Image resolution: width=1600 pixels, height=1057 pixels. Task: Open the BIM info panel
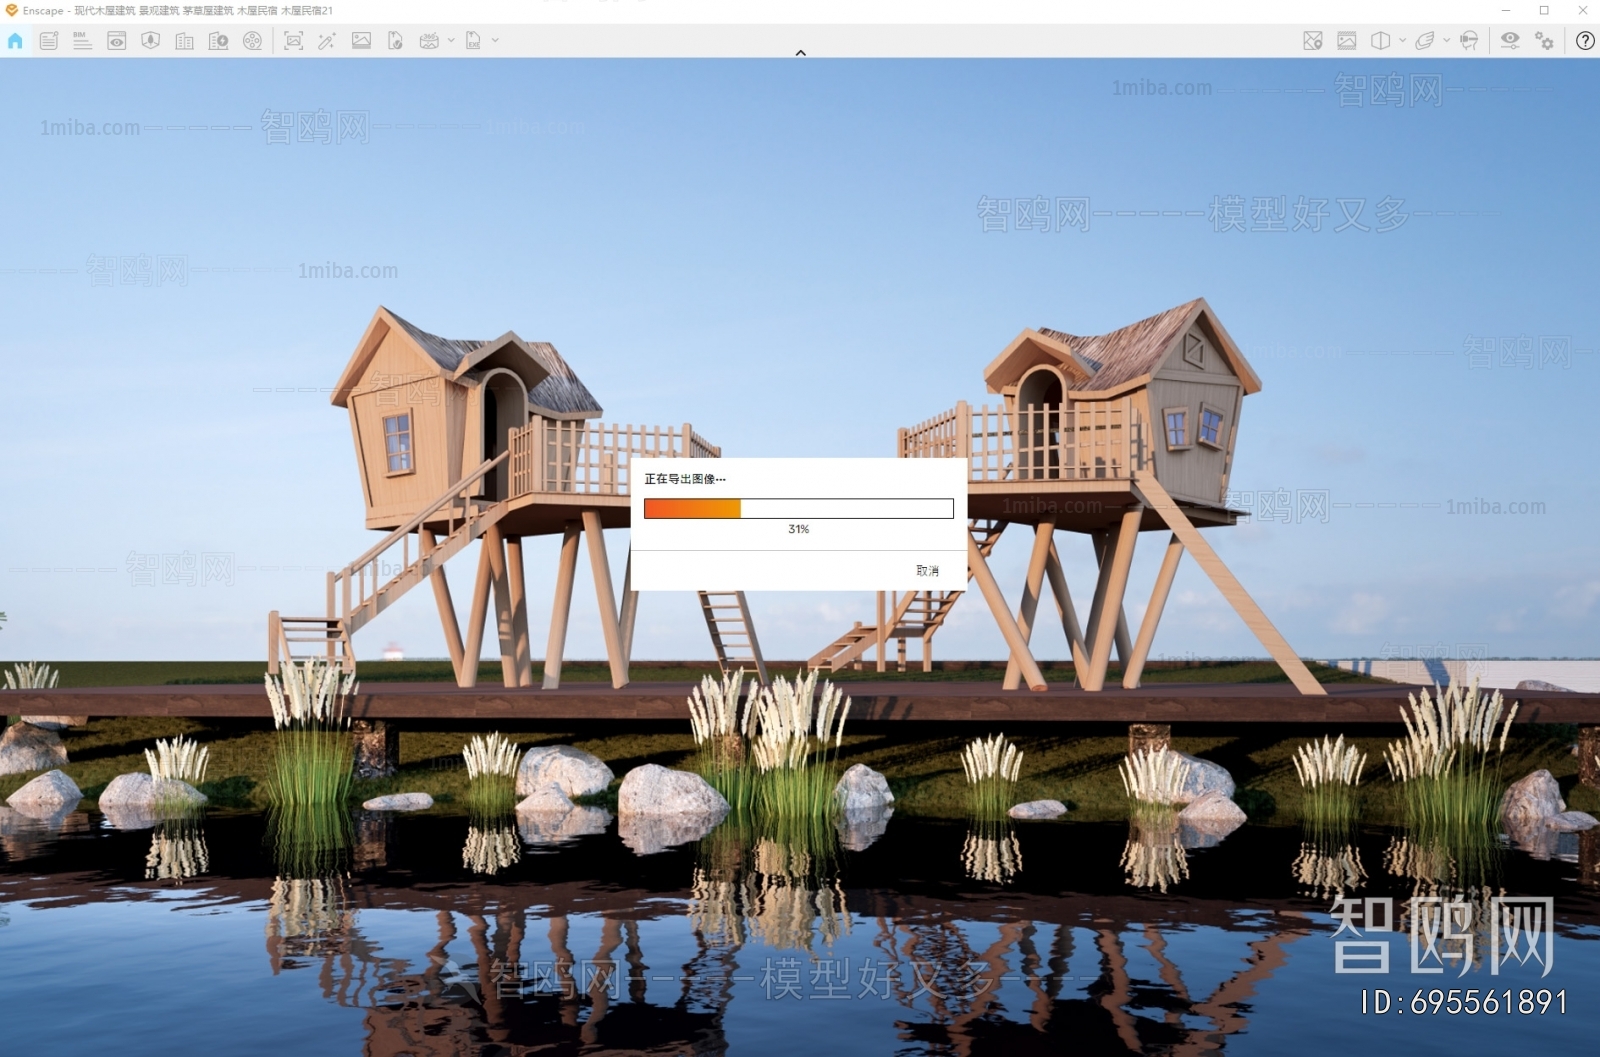82,41
